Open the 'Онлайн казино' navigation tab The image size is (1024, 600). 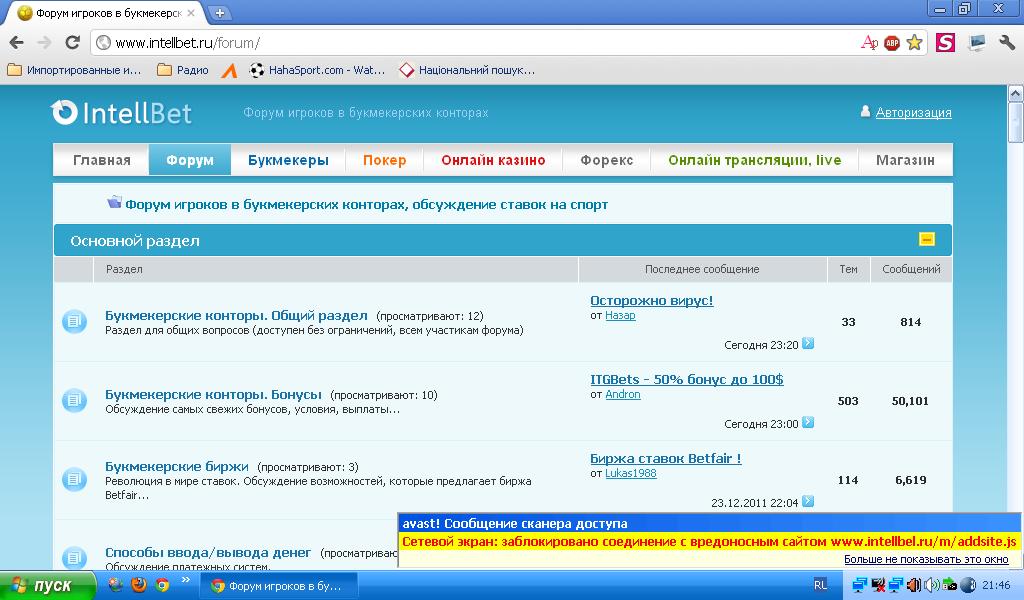point(493,160)
